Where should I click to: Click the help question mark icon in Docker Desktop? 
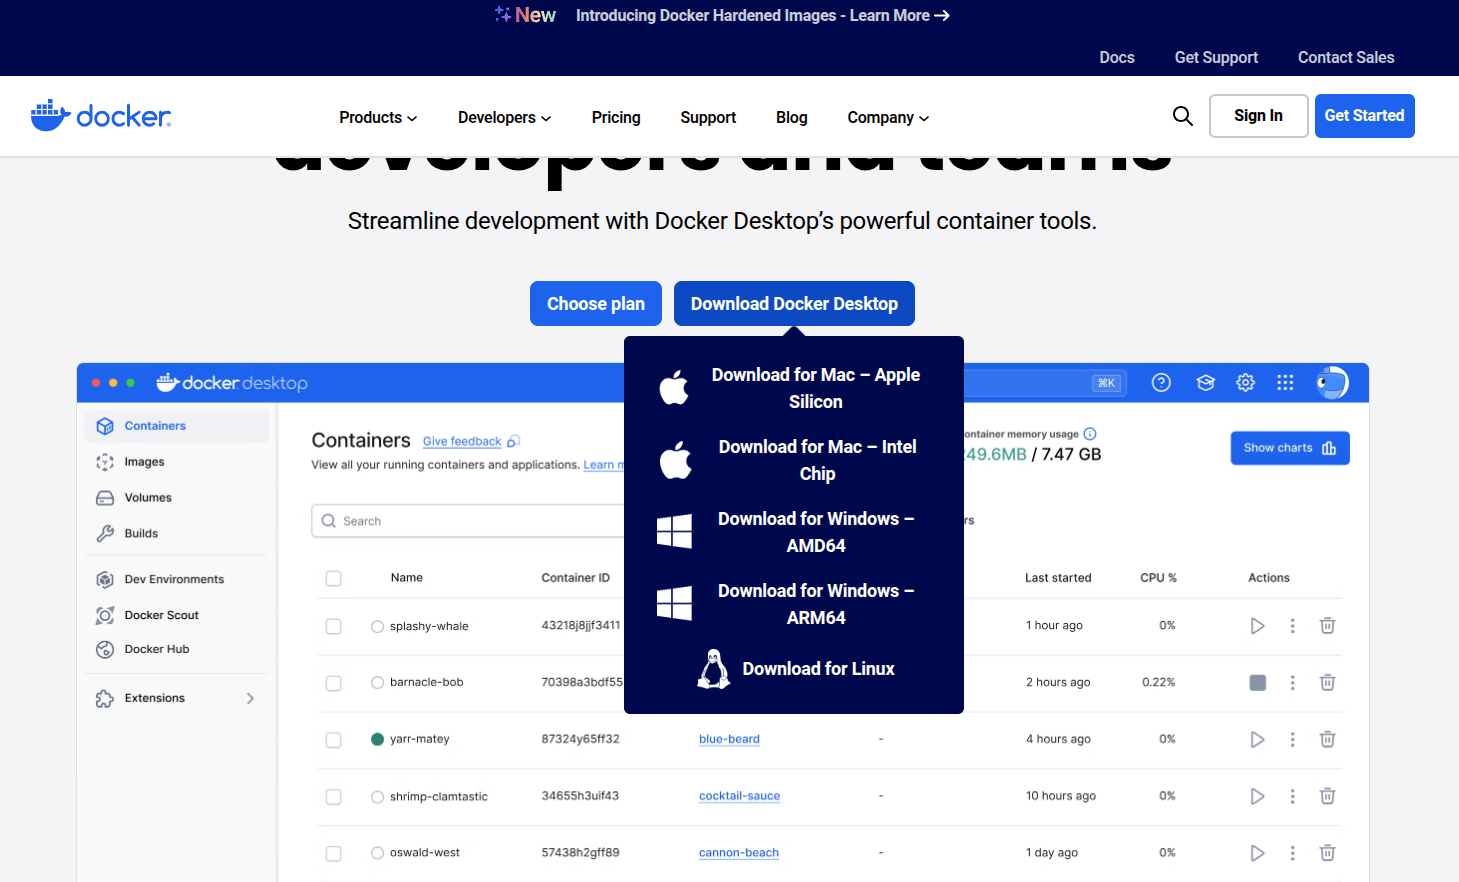[1161, 382]
